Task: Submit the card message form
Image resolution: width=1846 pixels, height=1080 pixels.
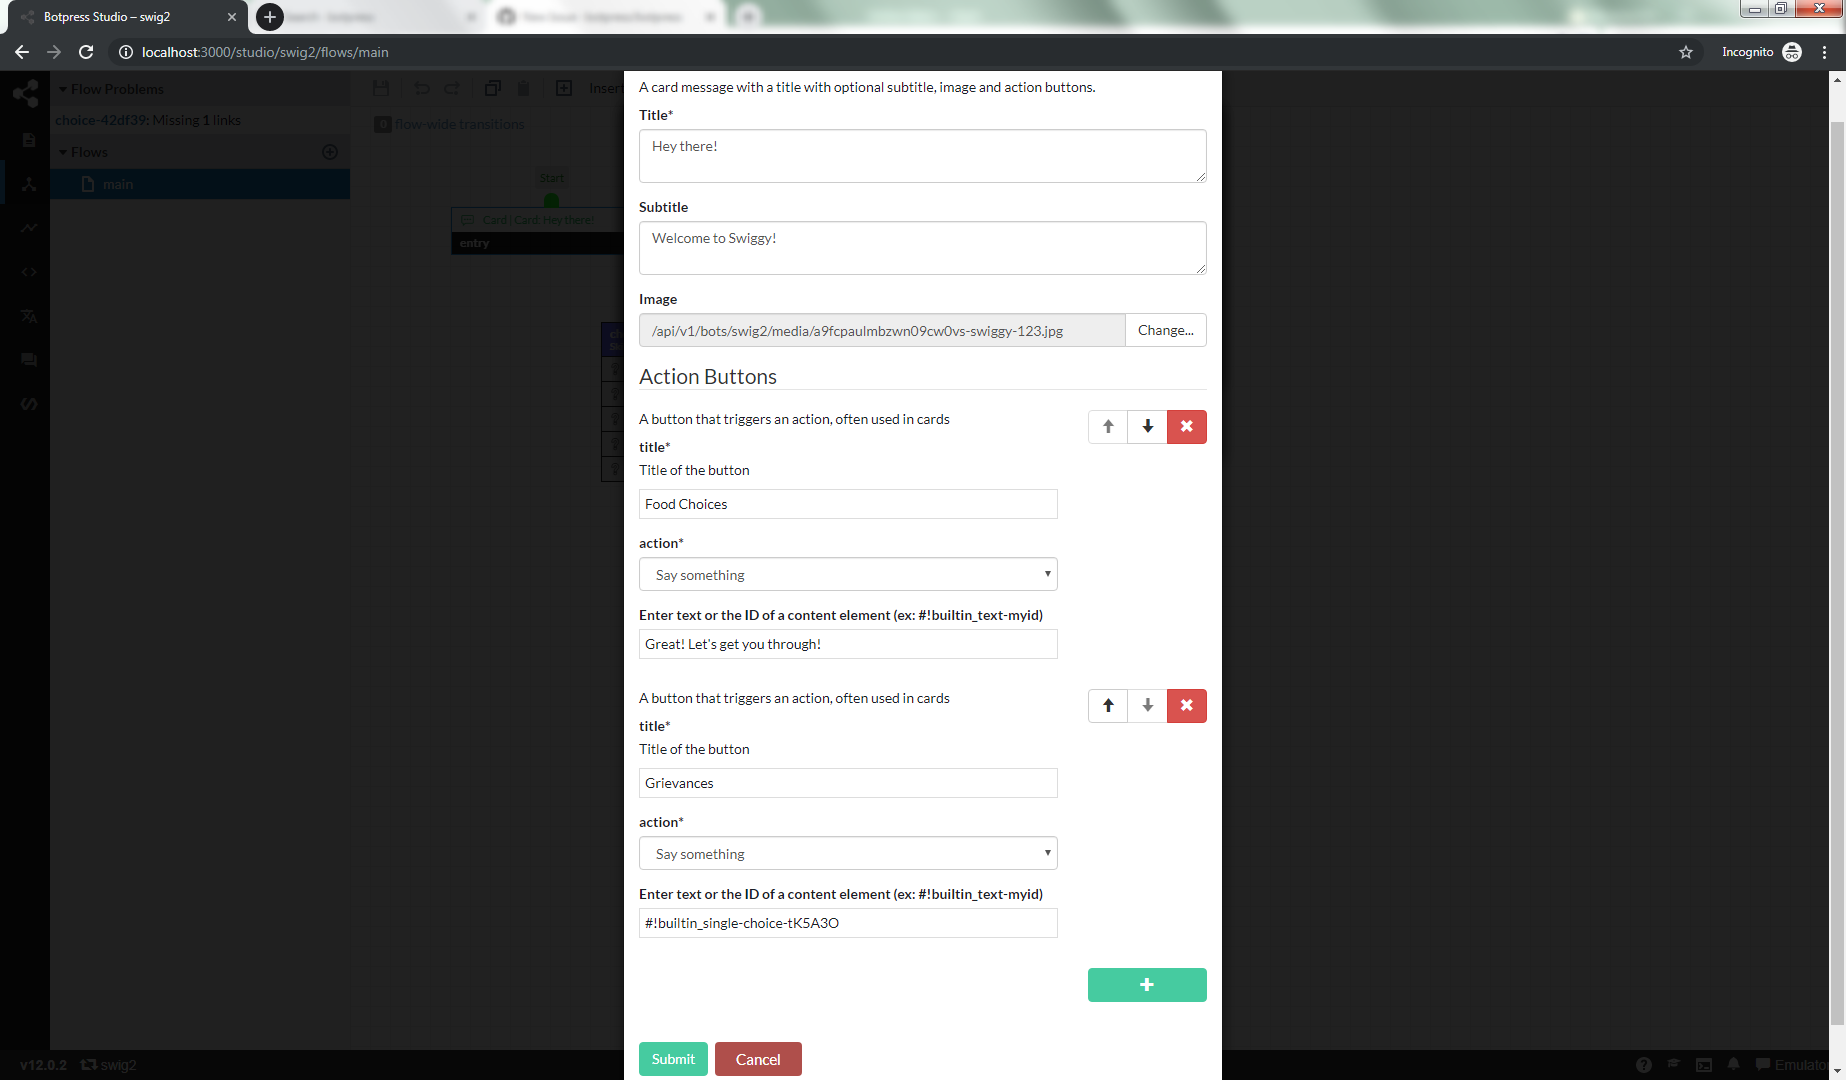Action: [672, 1058]
